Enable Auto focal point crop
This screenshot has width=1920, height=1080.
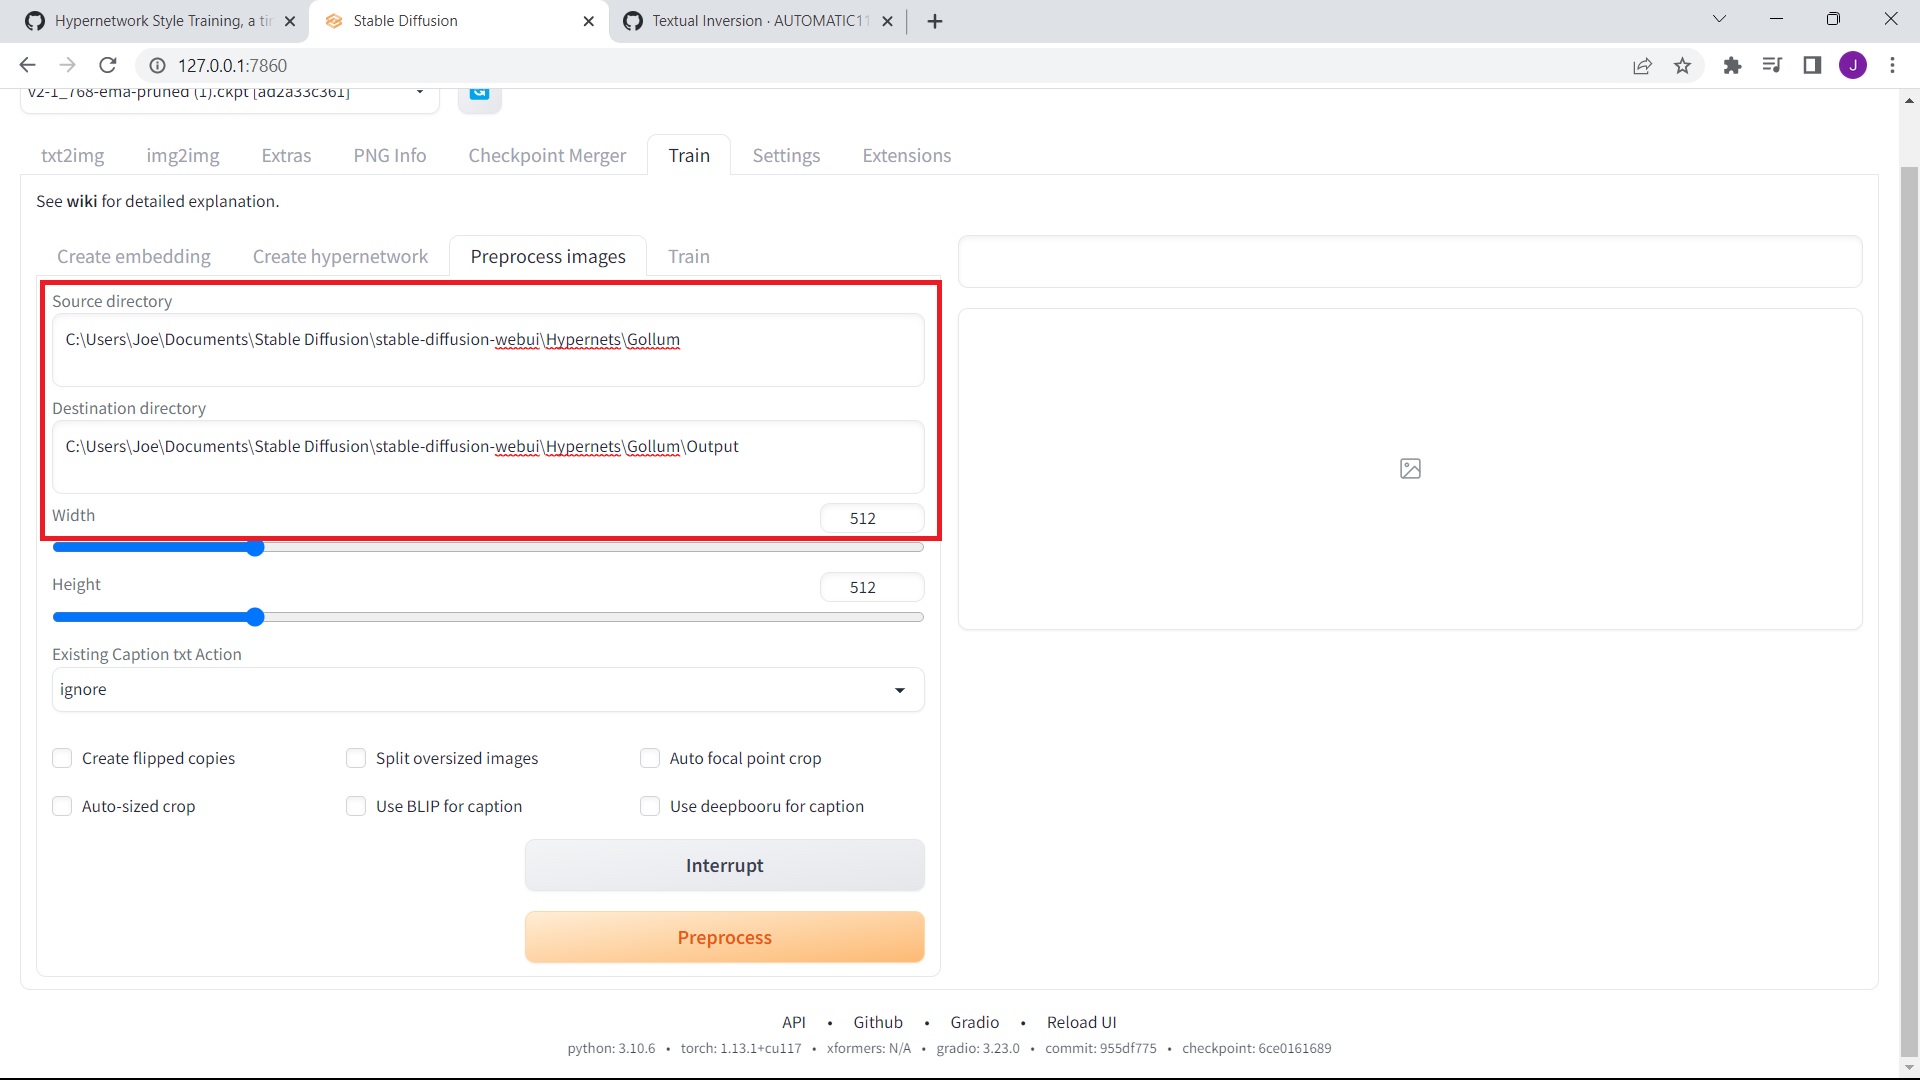(650, 758)
